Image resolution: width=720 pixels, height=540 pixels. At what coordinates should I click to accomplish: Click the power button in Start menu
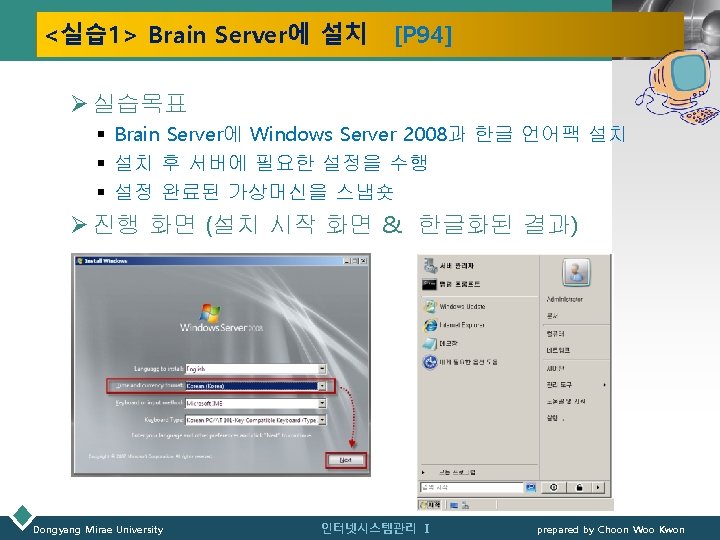[554, 488]
